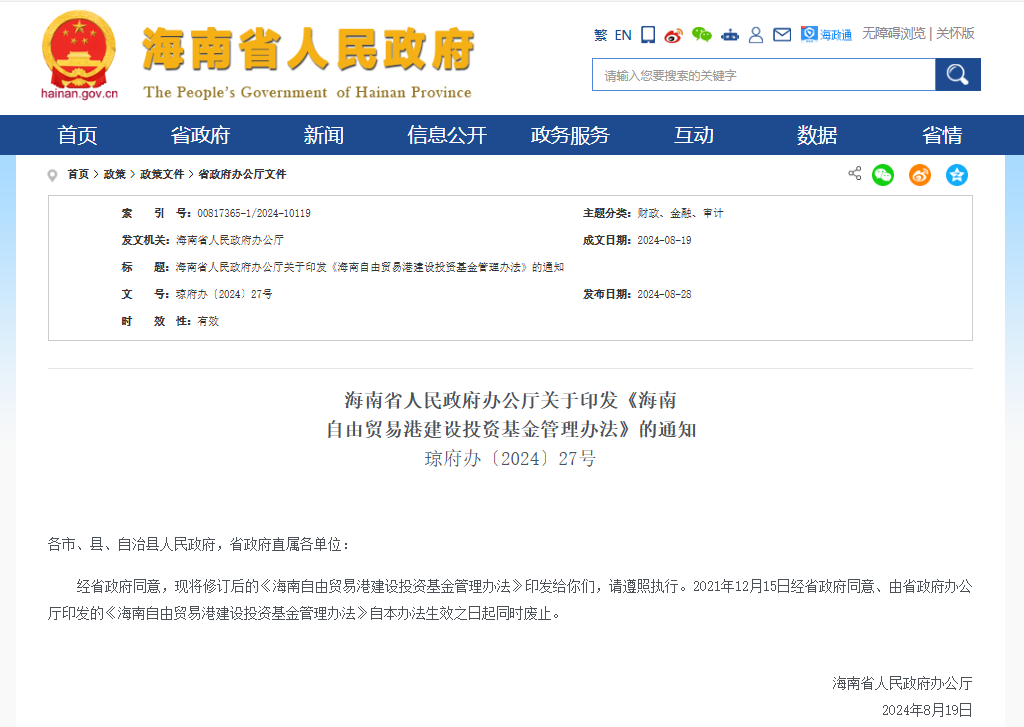
Task: Switch to traditional Chinese with 繁
Action: pyautogui.click(x=601, y=33)
